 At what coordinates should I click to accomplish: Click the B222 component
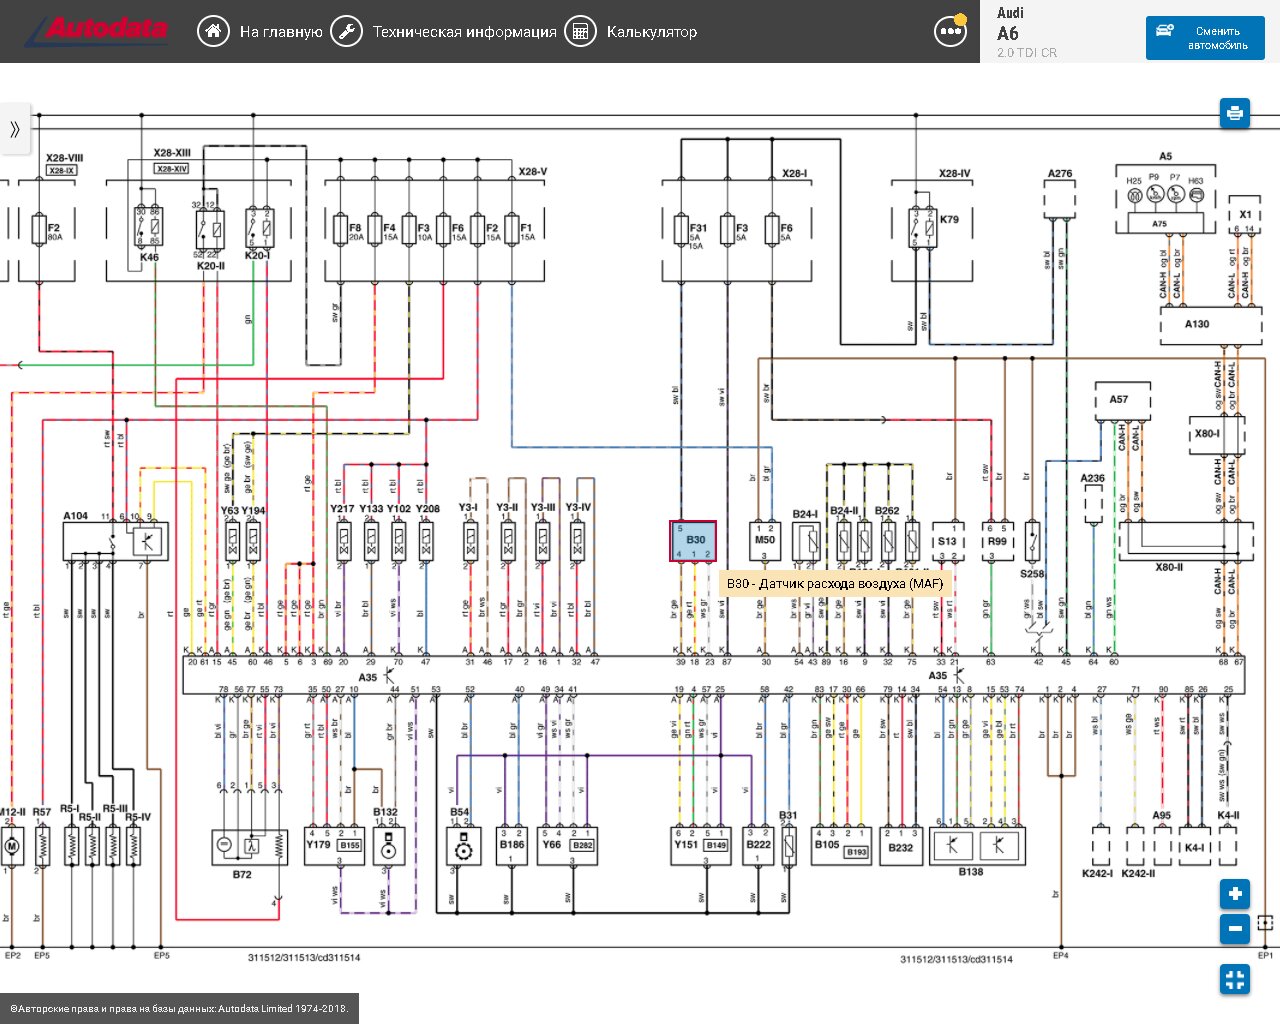tap(759, 845)
